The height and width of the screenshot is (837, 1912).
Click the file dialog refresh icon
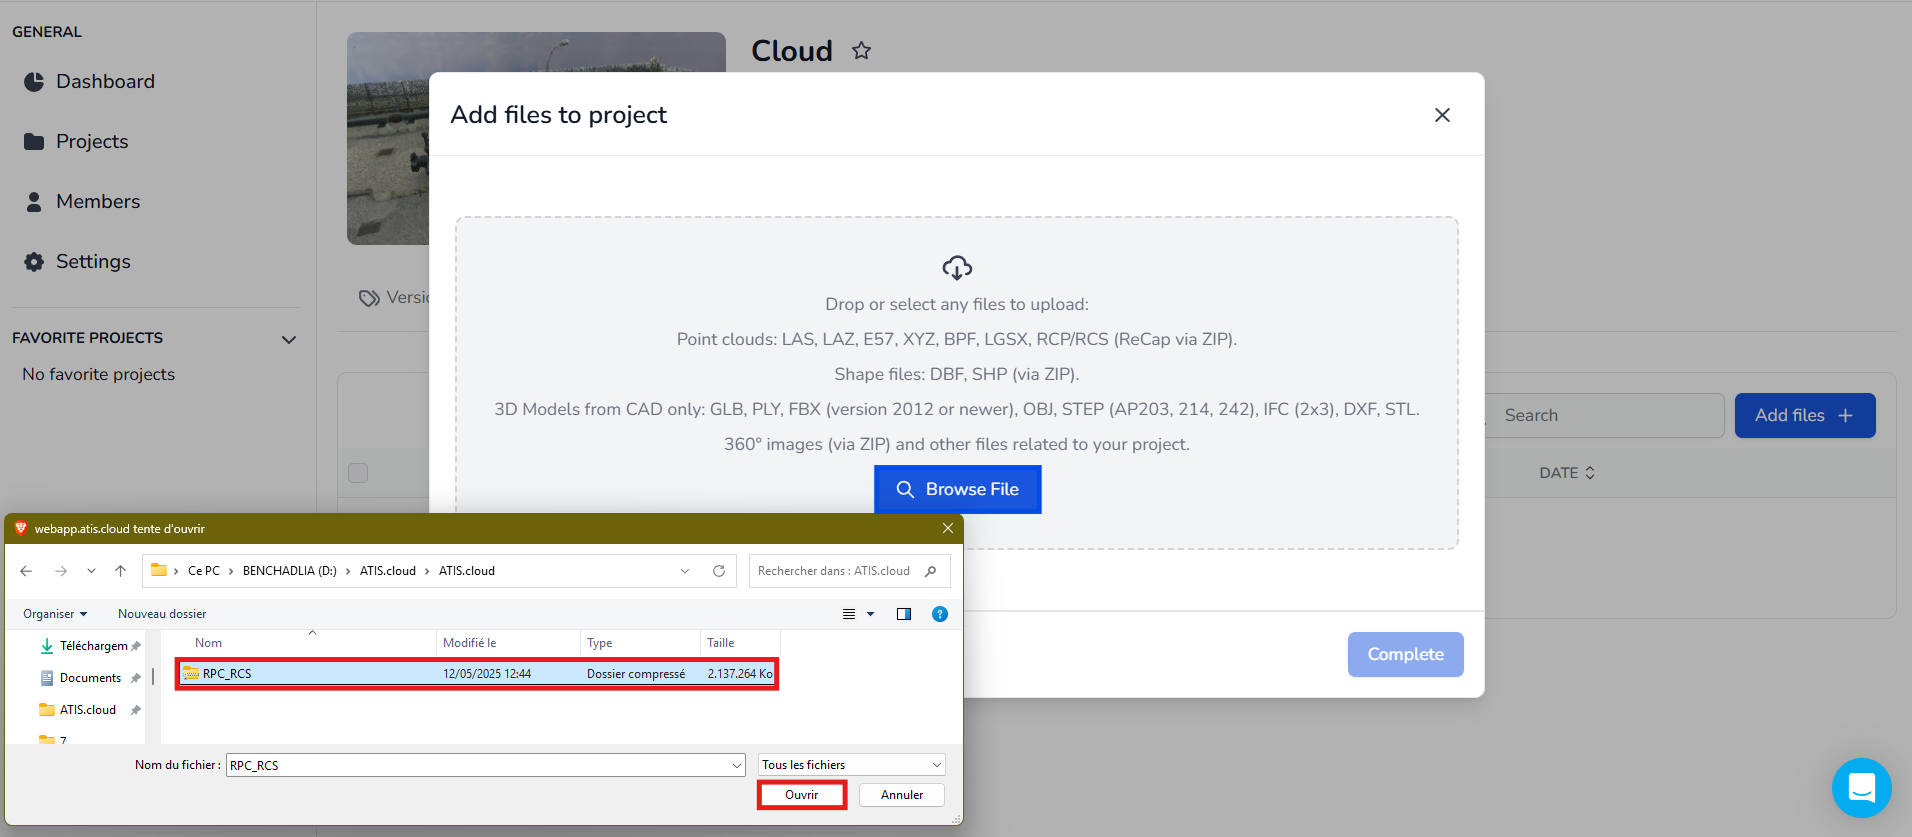(x=718, y=571)
